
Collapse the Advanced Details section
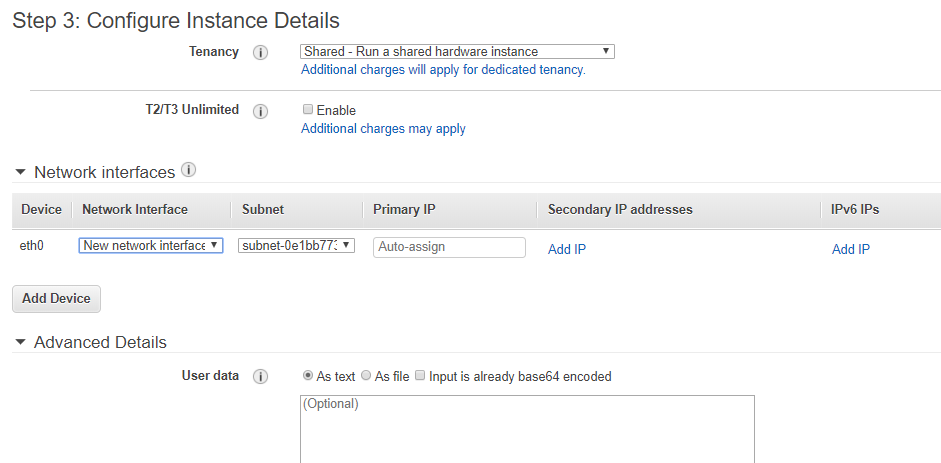(20, 343)
